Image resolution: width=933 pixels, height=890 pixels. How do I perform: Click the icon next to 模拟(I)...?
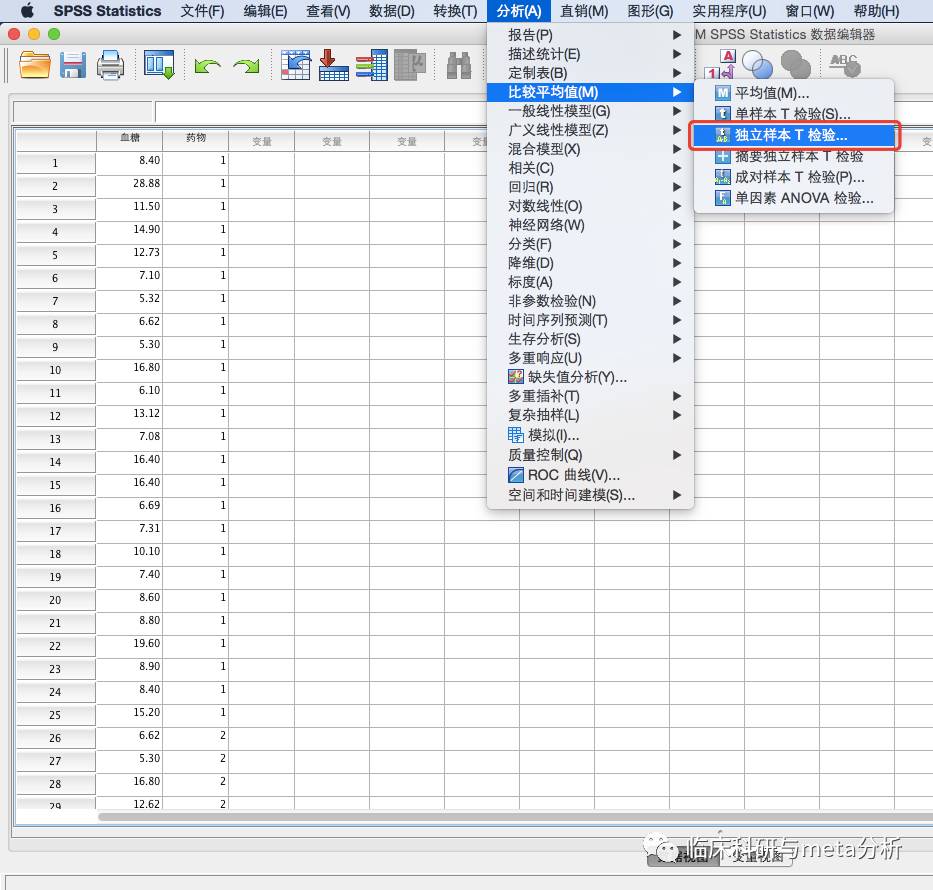coord(516,435)
